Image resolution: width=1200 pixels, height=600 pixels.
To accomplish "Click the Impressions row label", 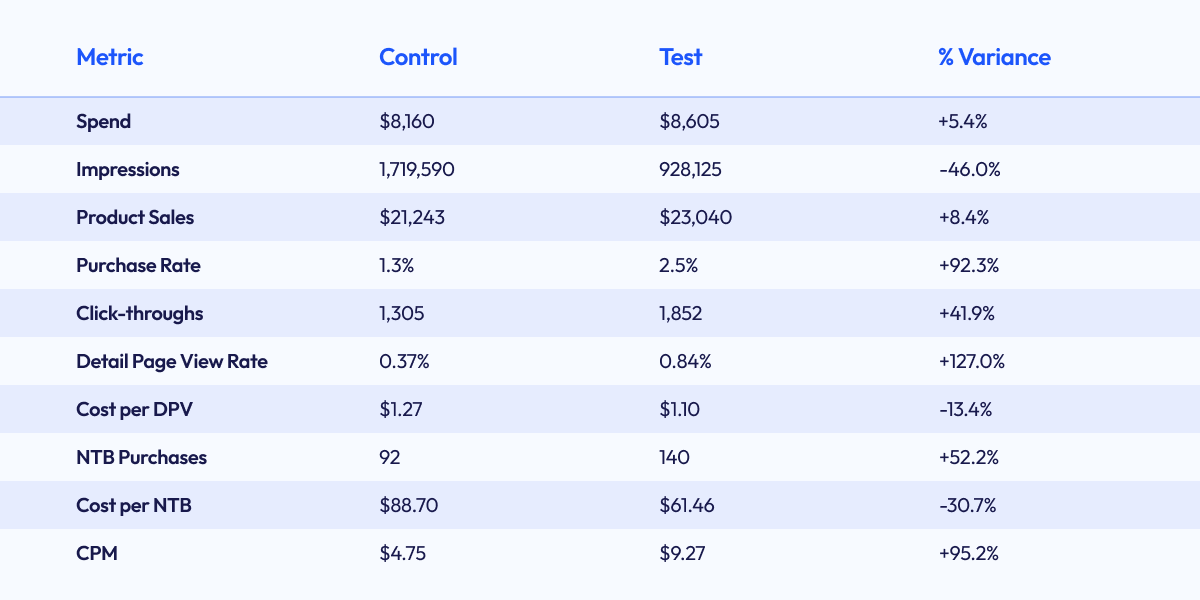I will click(x=128, y=170).
